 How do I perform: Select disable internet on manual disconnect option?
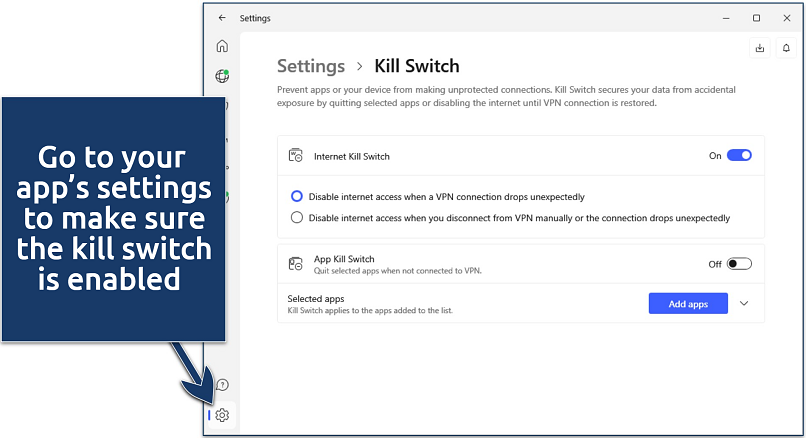297,217
